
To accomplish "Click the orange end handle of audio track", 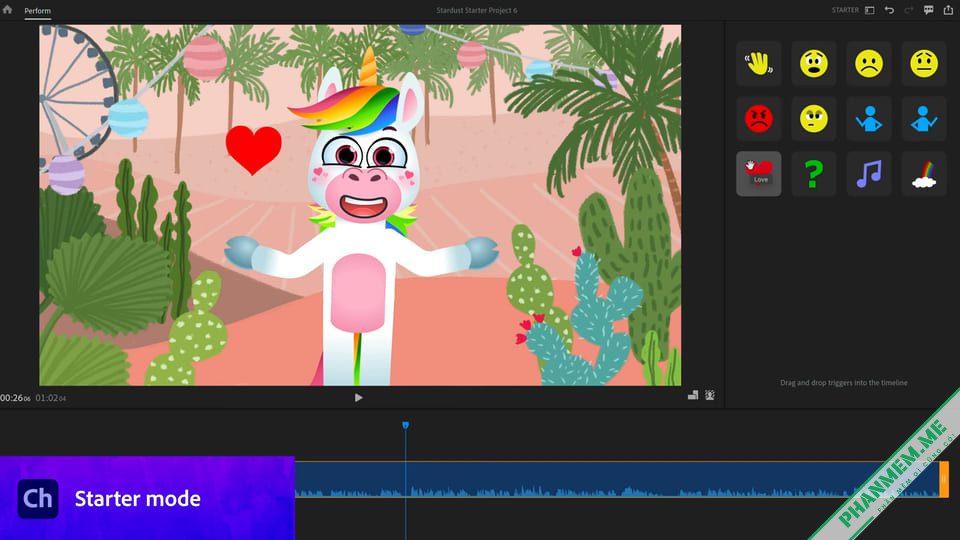I will [x=944, y=479].
